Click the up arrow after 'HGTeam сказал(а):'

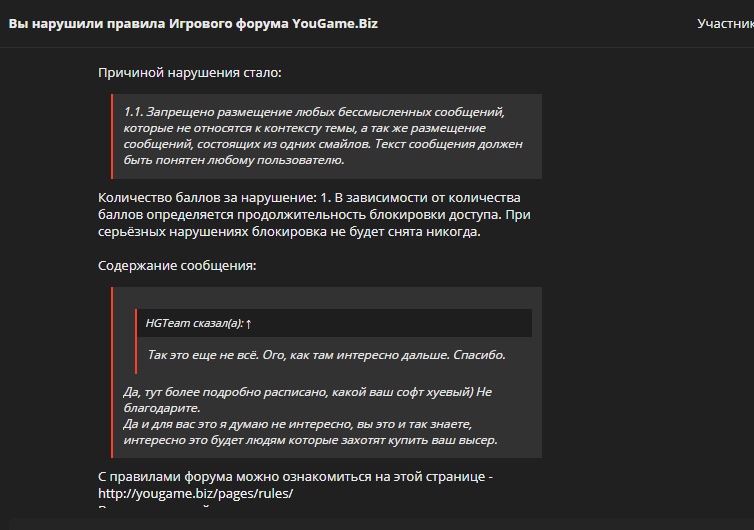[x=248, y=324]
